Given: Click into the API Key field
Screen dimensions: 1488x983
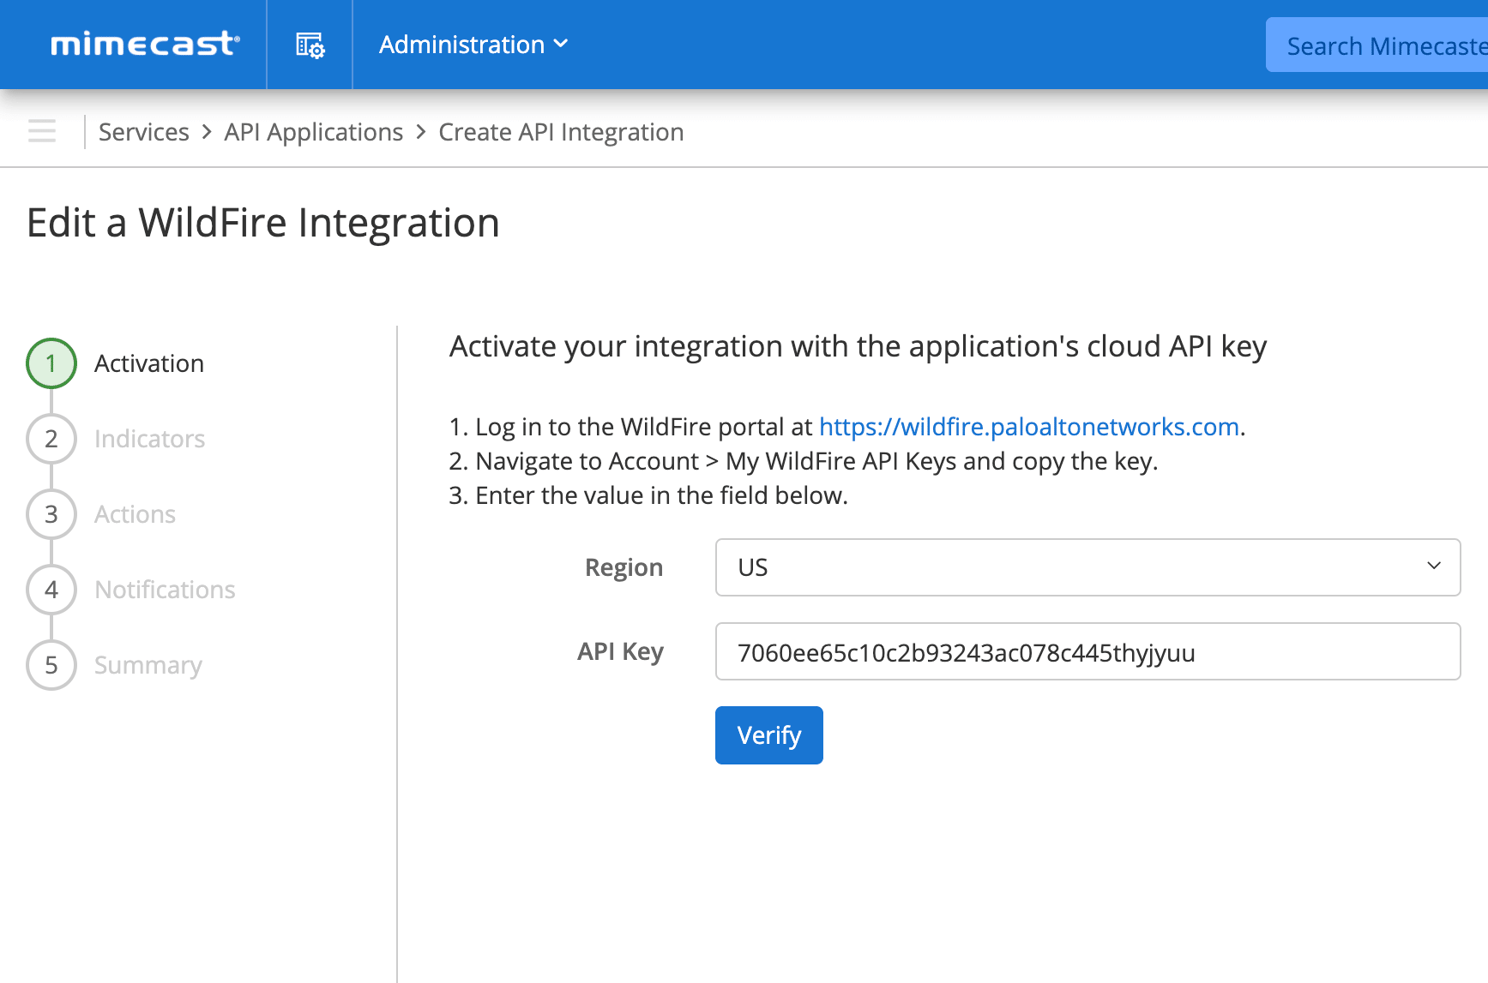Looking at the screenshot, I should (1087, 652).
